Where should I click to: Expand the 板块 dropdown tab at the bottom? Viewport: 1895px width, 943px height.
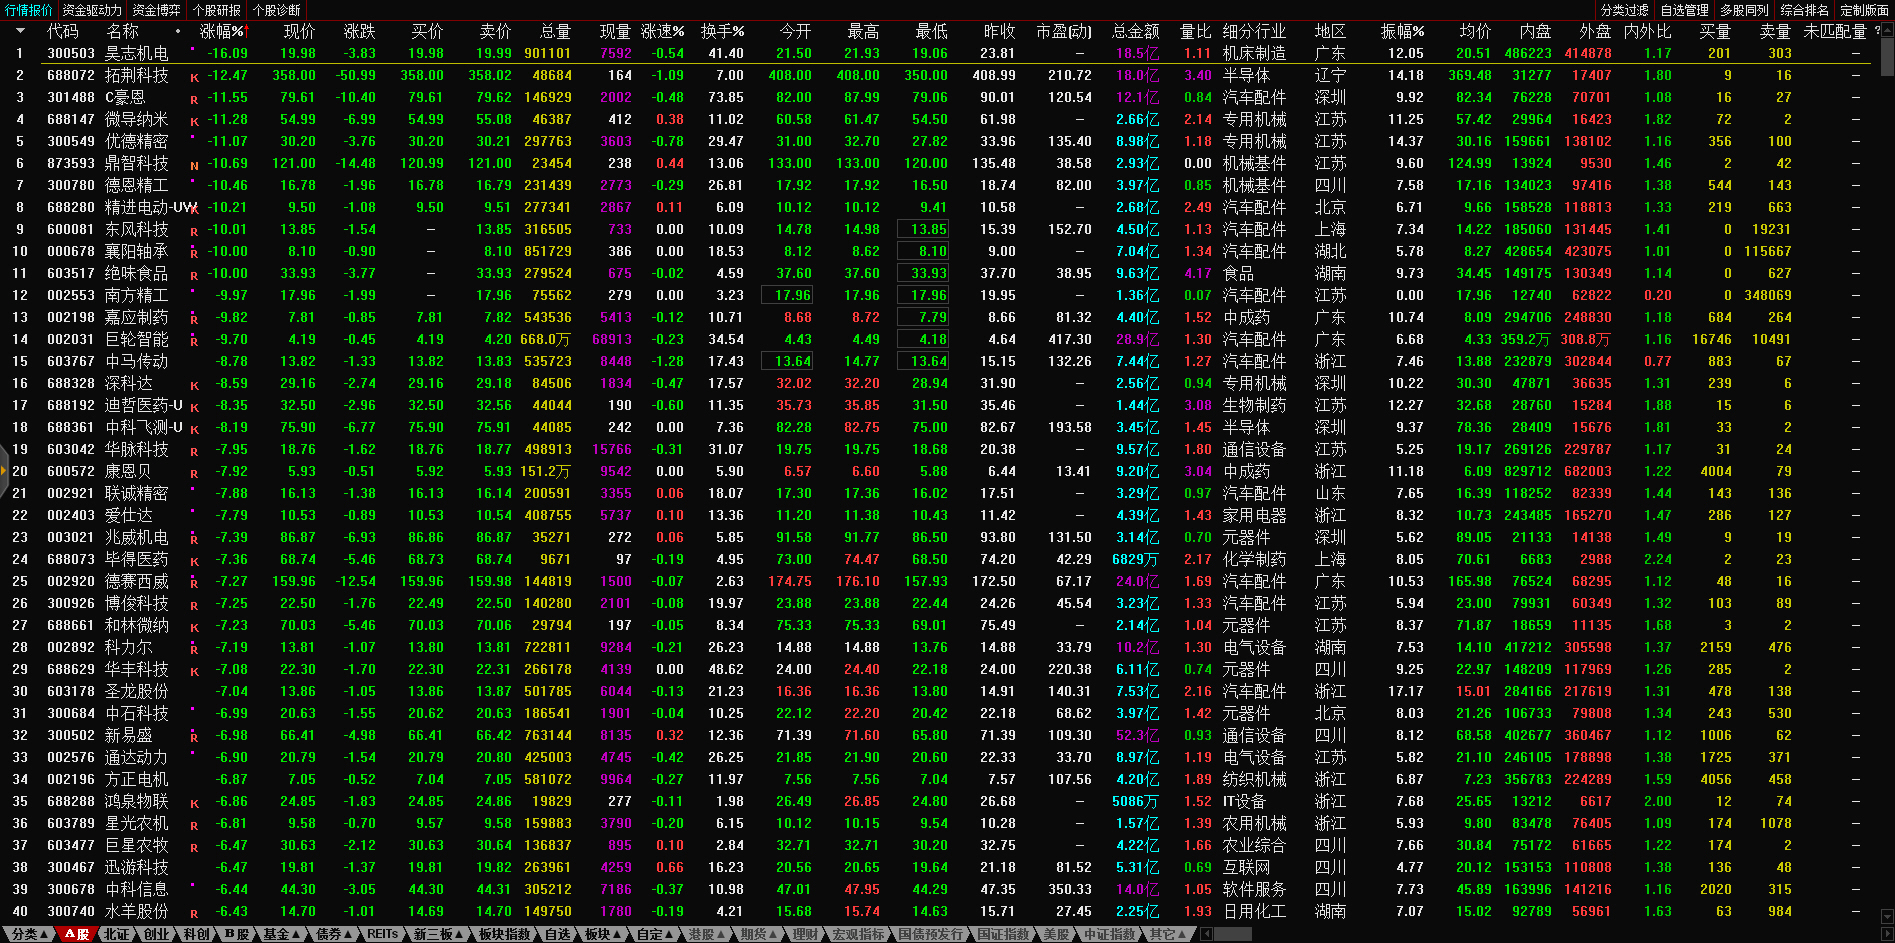point(603,934)
